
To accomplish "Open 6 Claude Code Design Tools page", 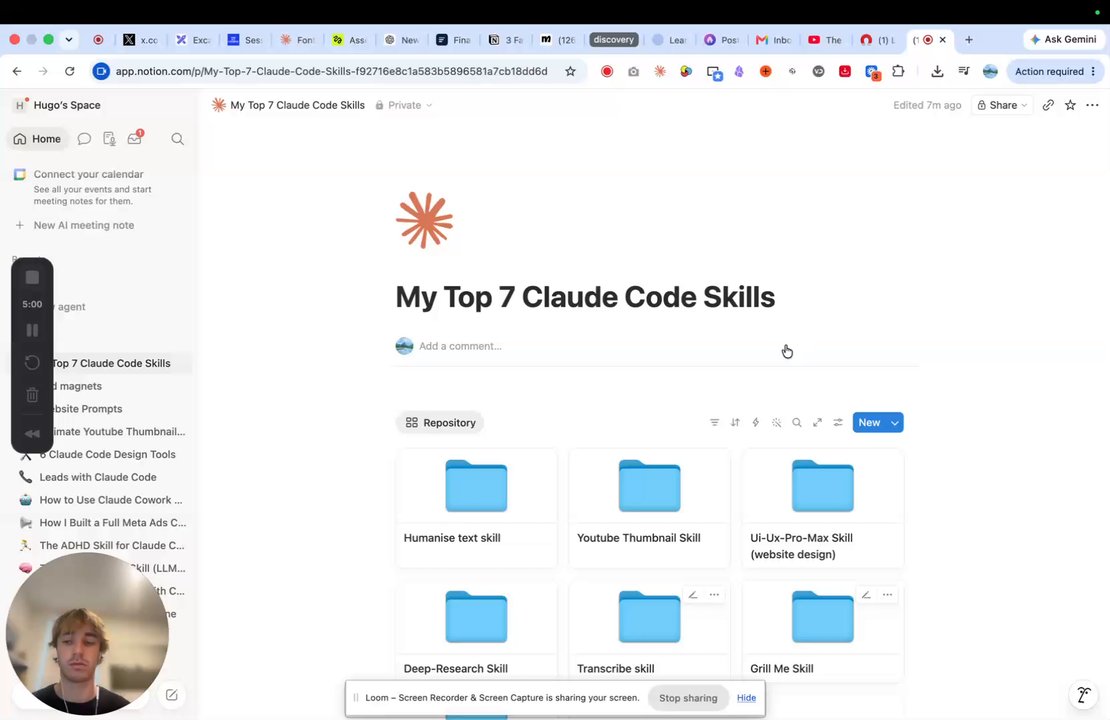I will click(x=108, y=455).
